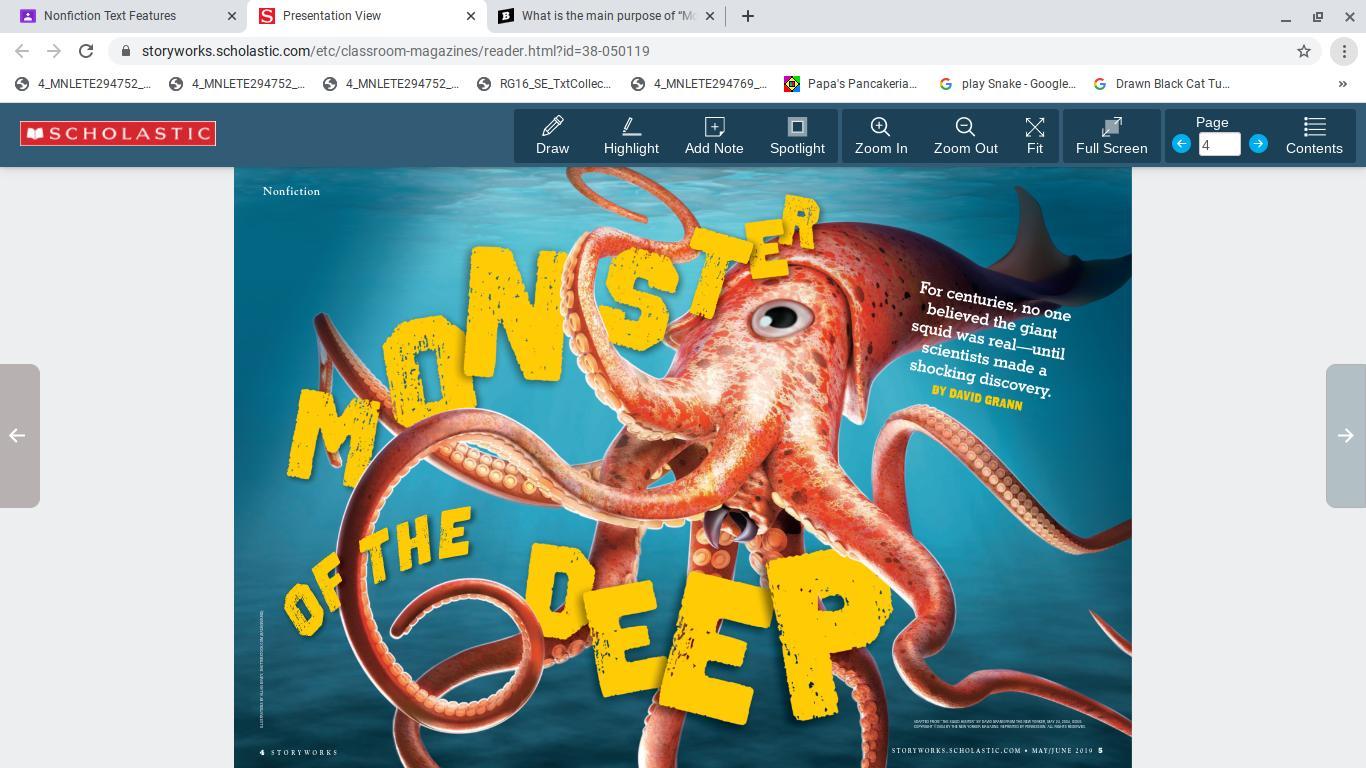1366x768 pixels.
Task: Activate the Highlight tool
Action: pyautogui.click(x=631, y=135)
